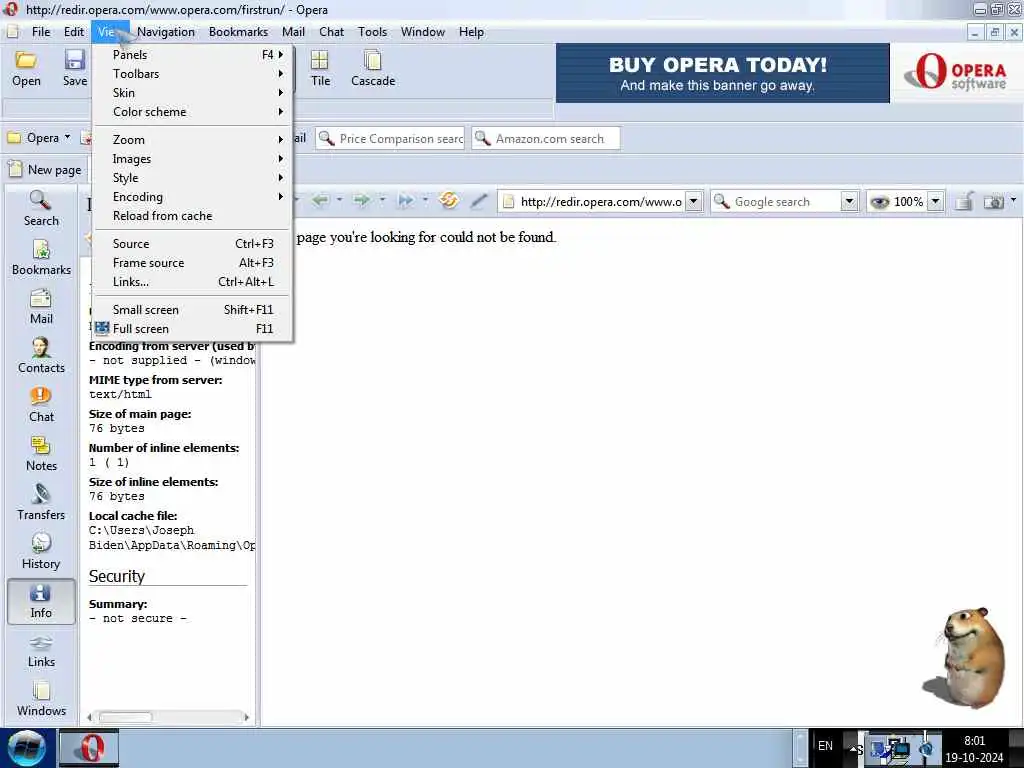Click the Opera software logo

957,72
